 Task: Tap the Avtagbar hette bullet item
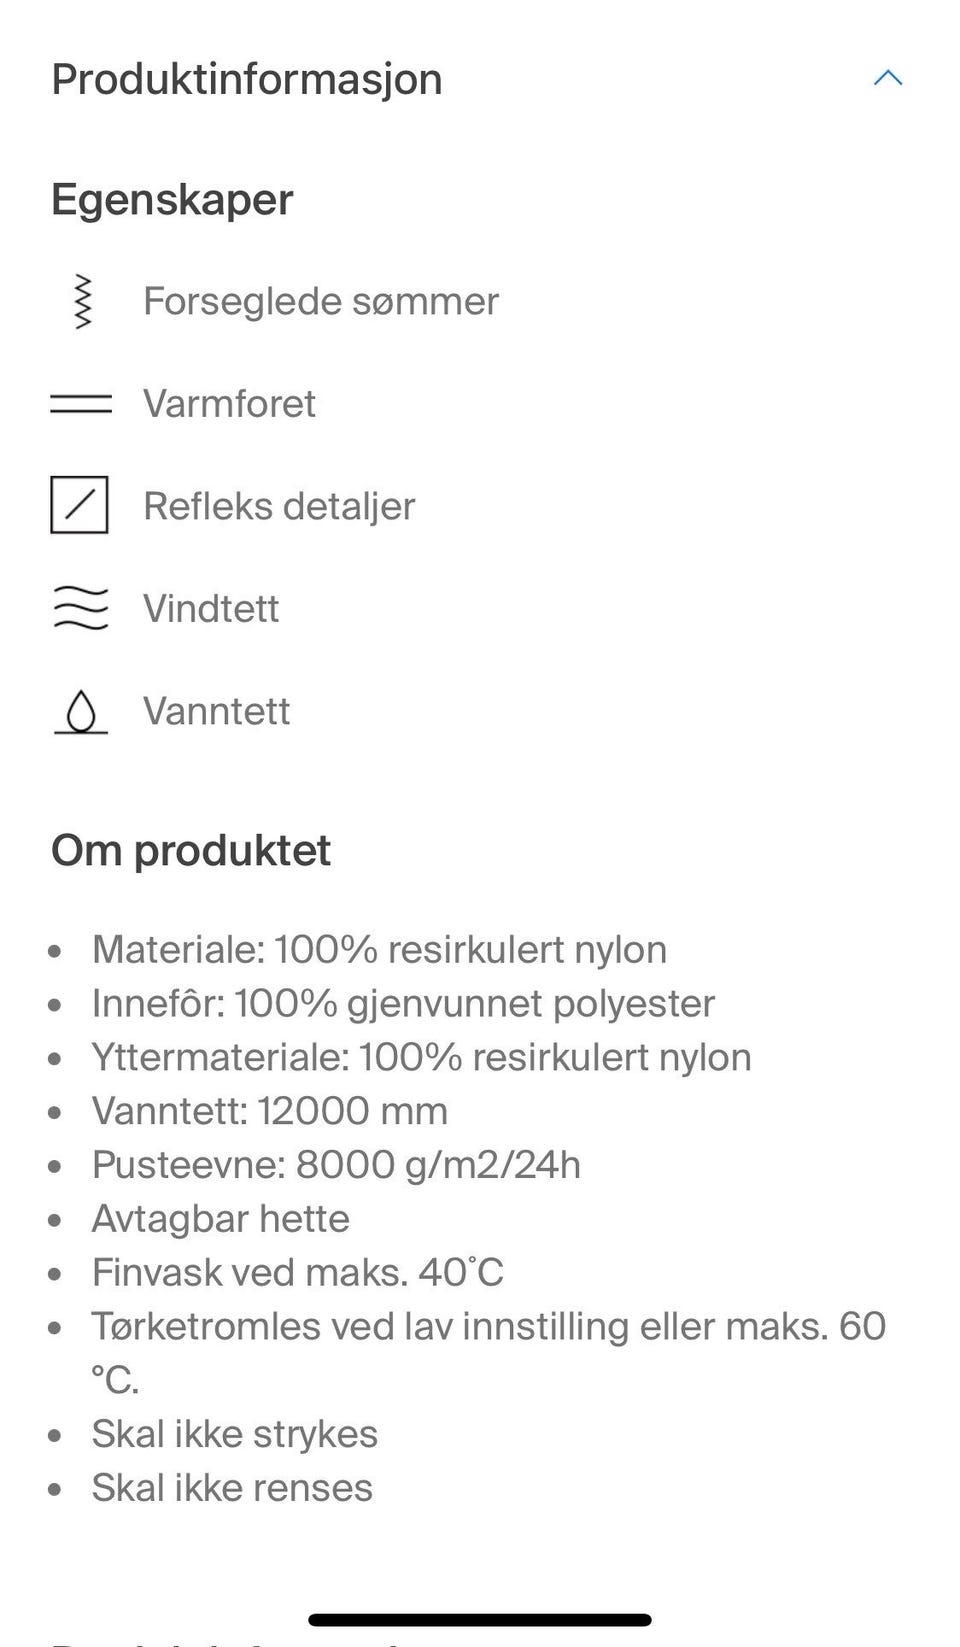(x=221, y=1218)
